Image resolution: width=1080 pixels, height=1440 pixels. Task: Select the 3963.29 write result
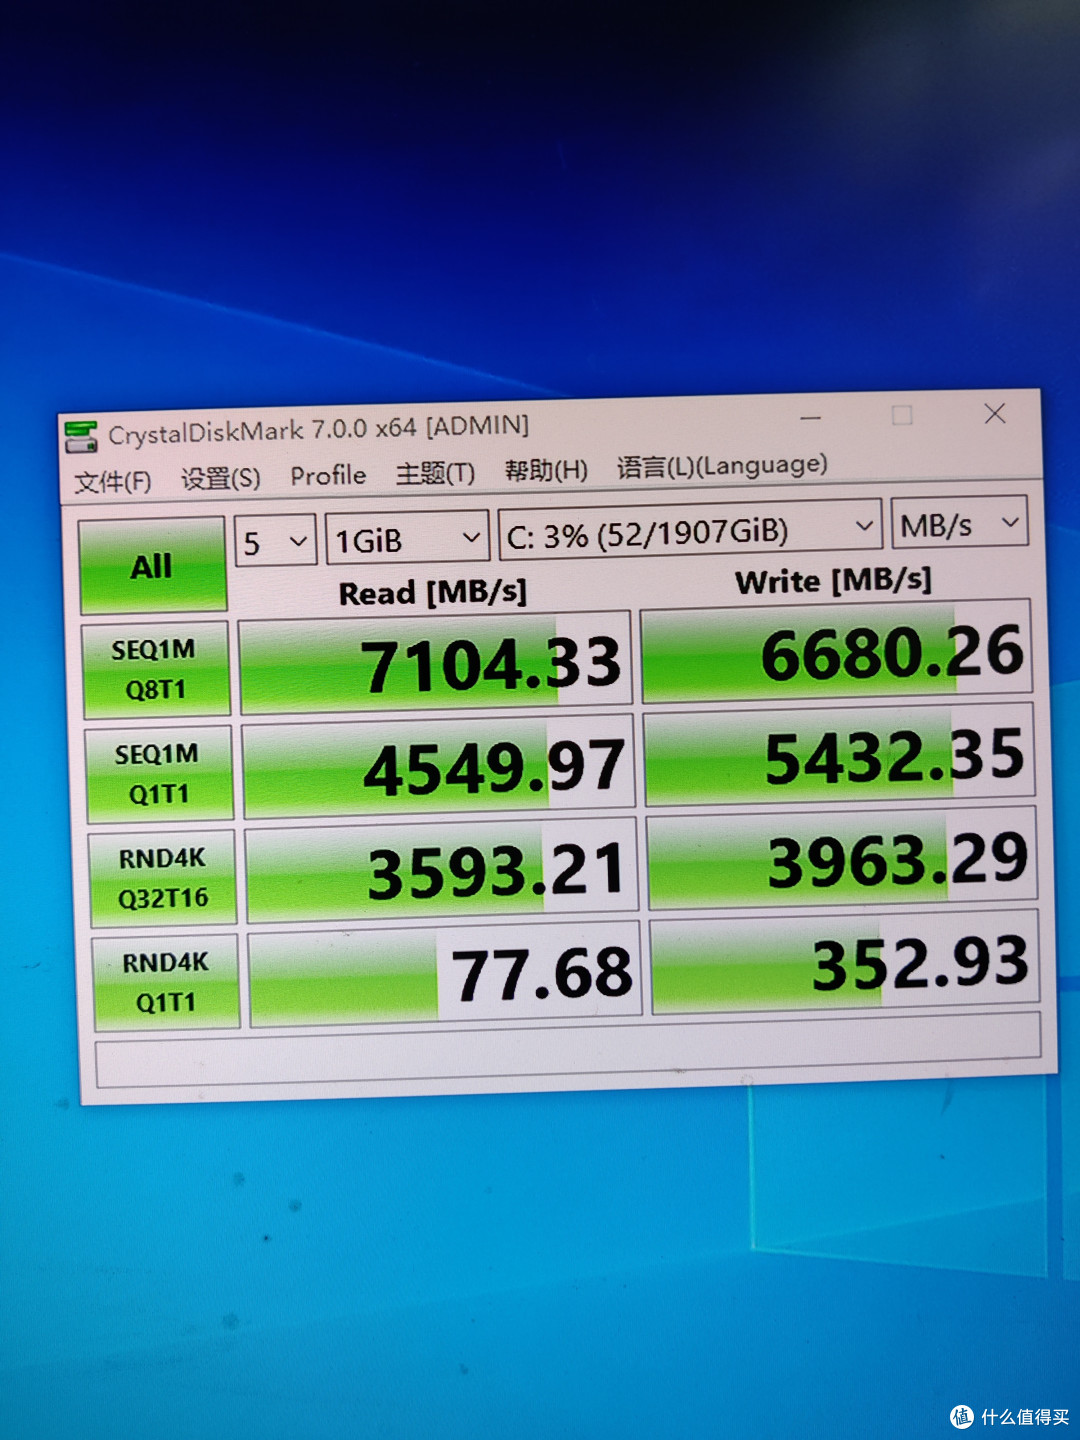843,859
